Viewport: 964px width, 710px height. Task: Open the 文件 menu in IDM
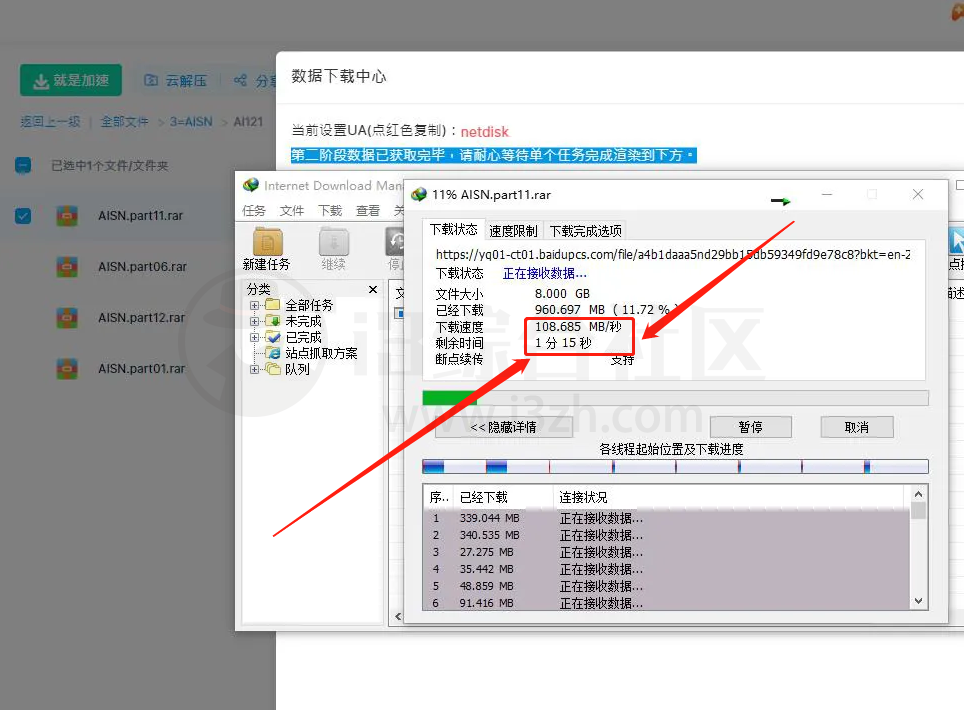click(292, 211)
